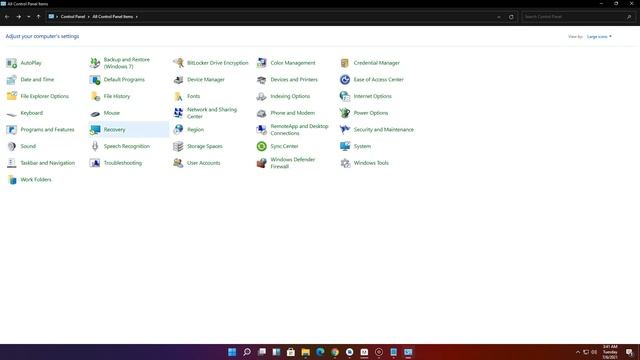Go forward with the forward arrow
The width and height of the screenshot is (640, 360).
coord(18,17)
